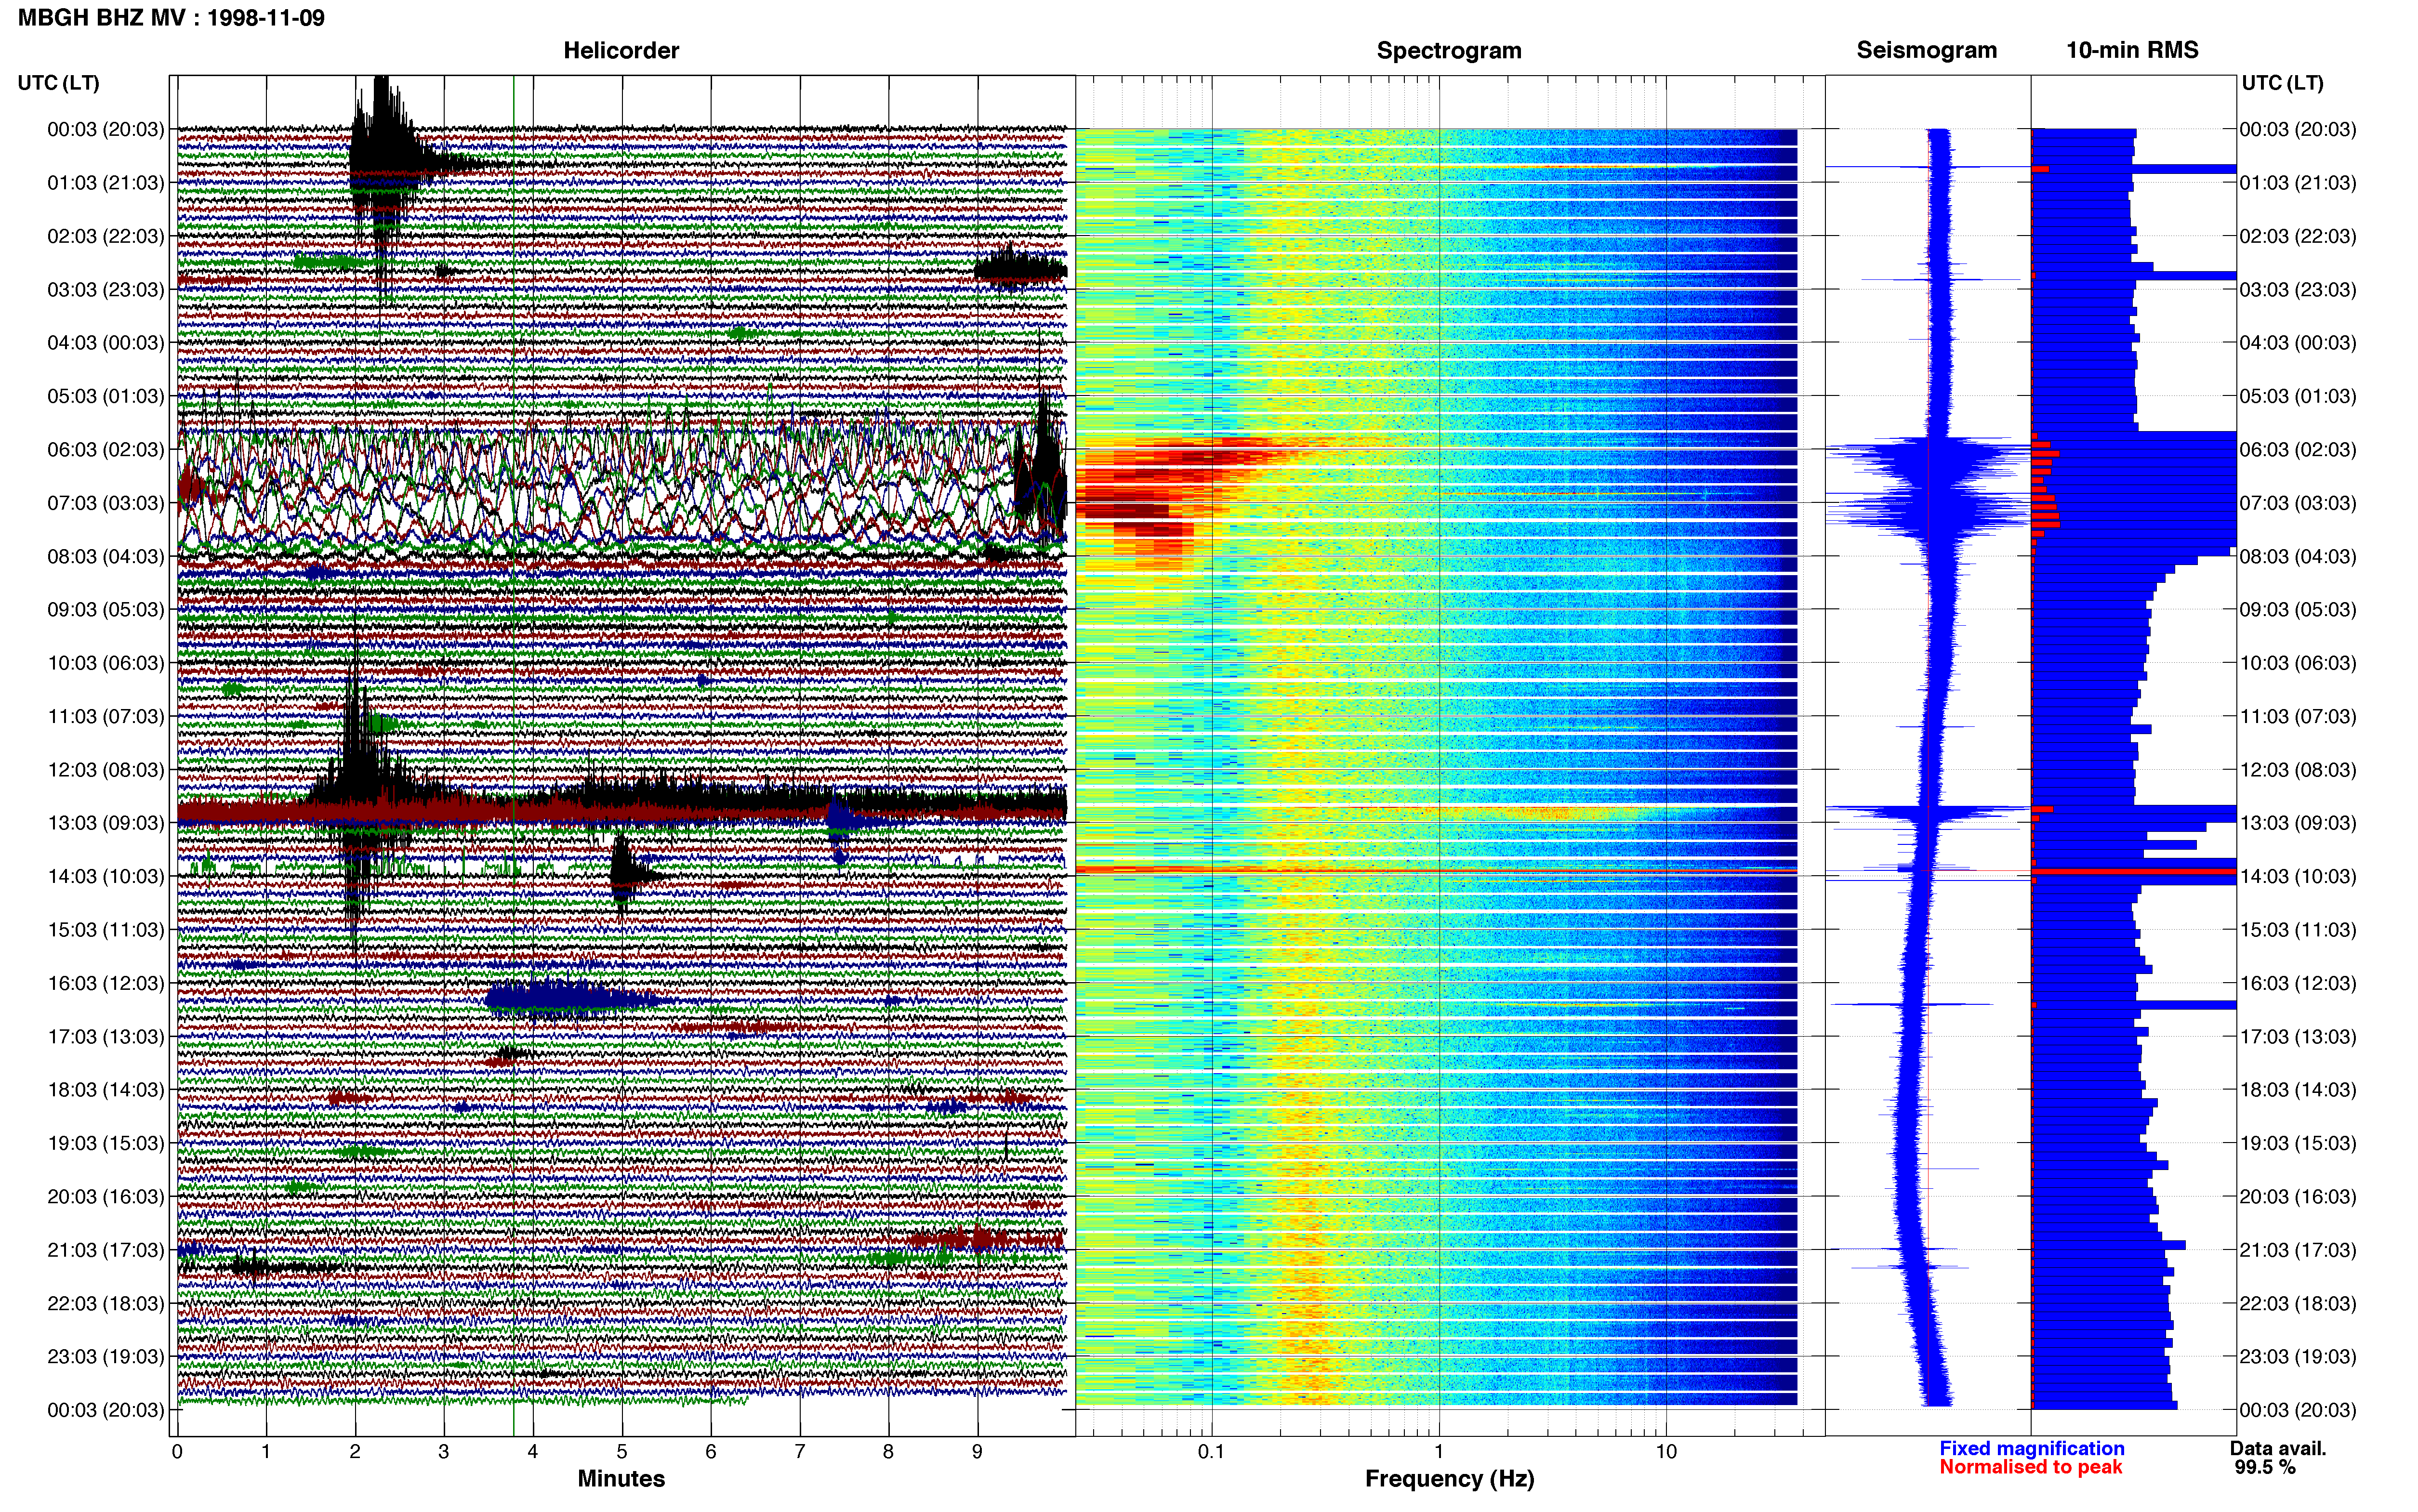Image resolution: width=2418 pixels, height=1512 pixels.
Task: Click the '0.1' frequency tick label
Action: tap(1211, 1451)
